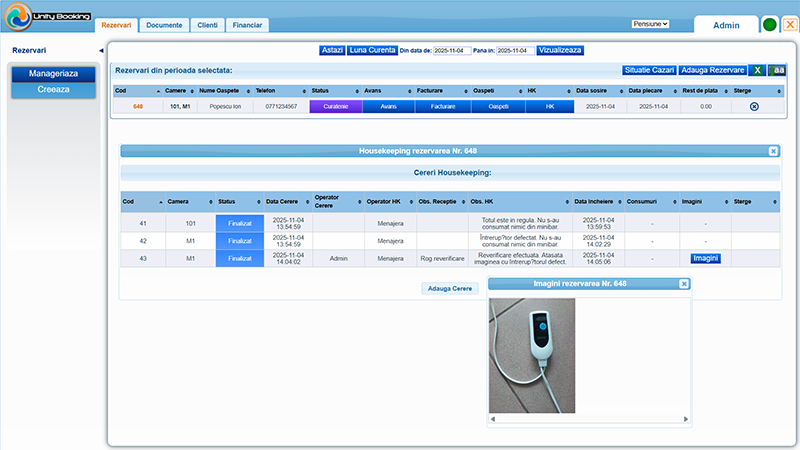Collapse the Rezervari sidebar with the arrow
Image resolution: width=800 pixels, height=450 pixels.
coord(101,50)
